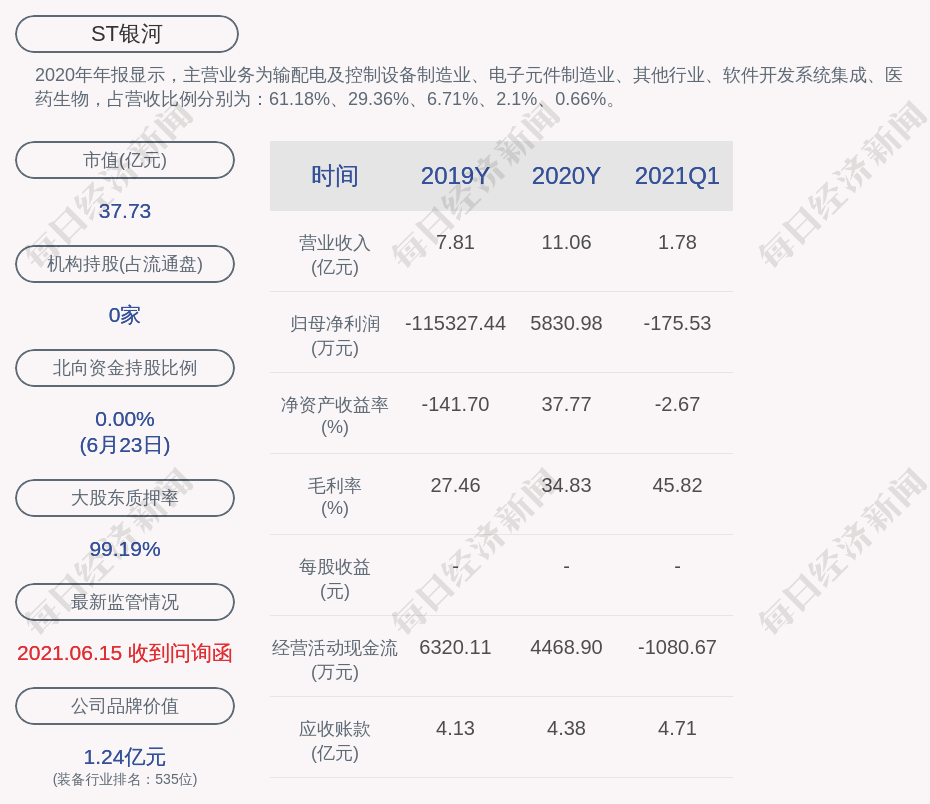
Task: Select the receivables value 4.71
Action: click(677, 729)
